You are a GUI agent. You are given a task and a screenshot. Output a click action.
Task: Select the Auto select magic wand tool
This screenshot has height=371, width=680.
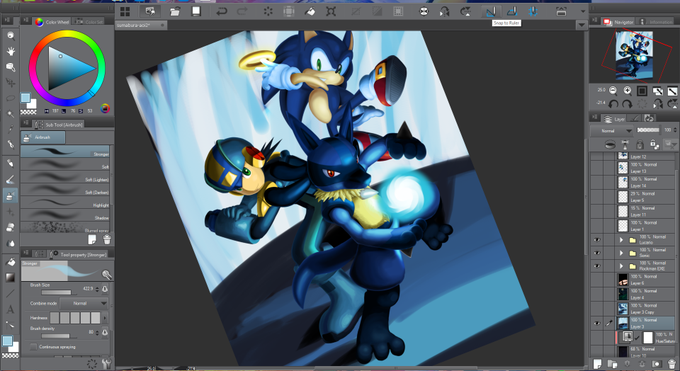tap(10, 114)
